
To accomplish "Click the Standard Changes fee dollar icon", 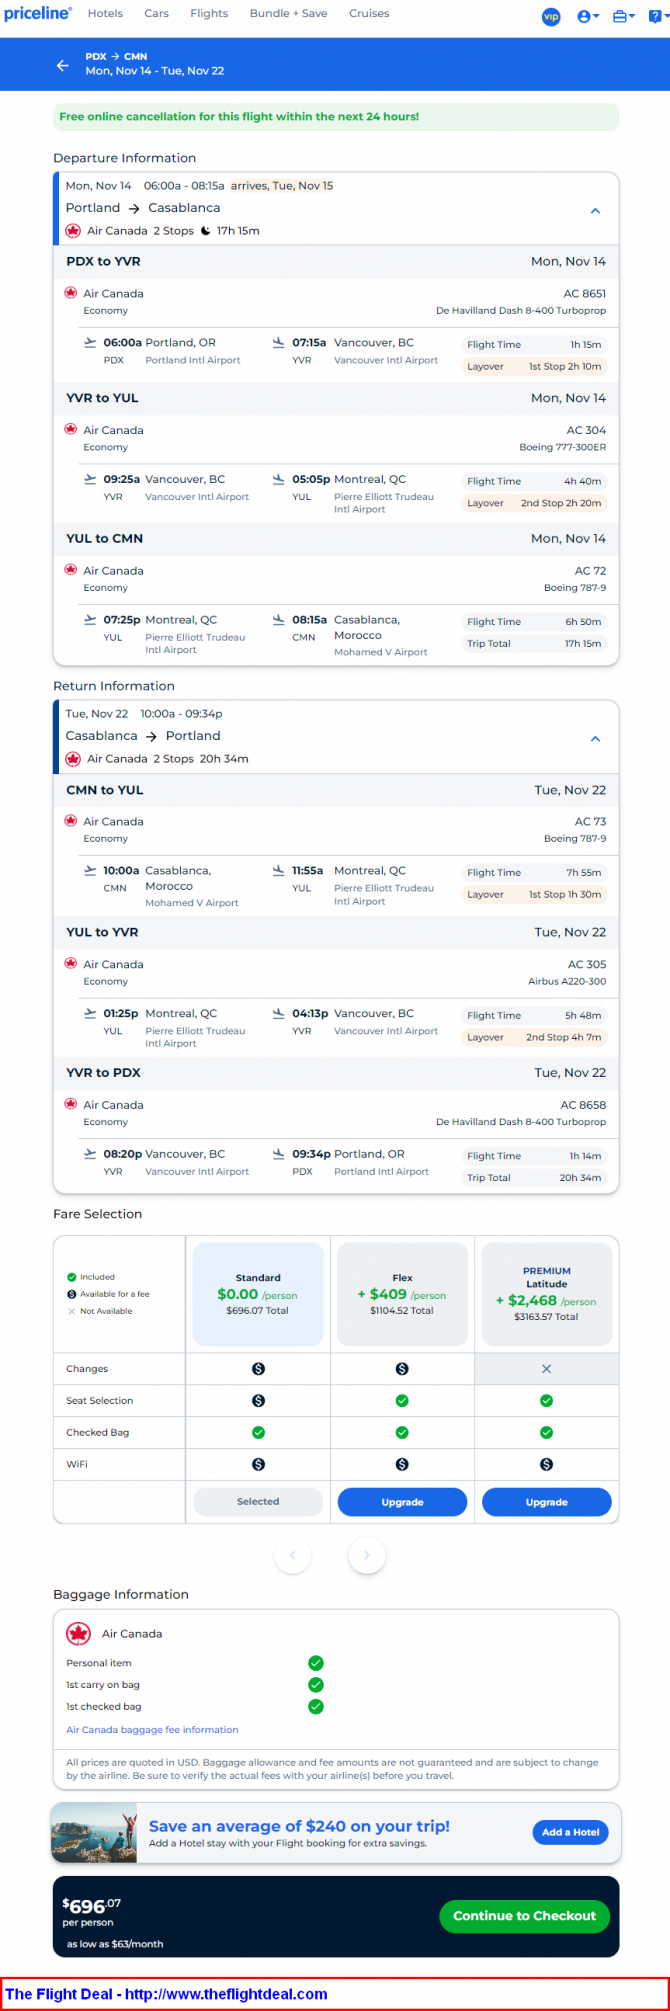I will [258, 1369].
